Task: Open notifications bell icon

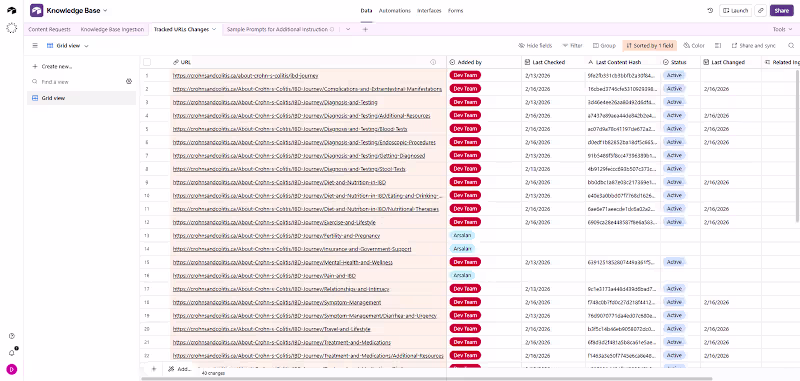Action: (11, 352)
